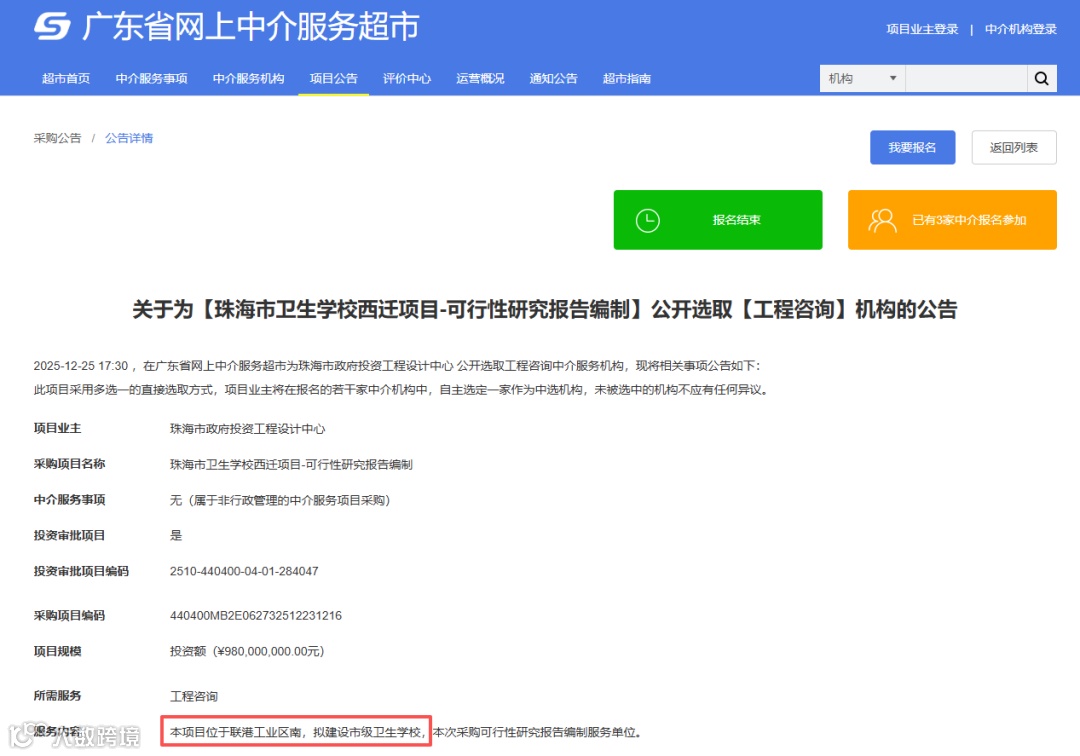Click the investment amount ¥980,000,000.00元
Screen dimensions: 1080x756
268,651
